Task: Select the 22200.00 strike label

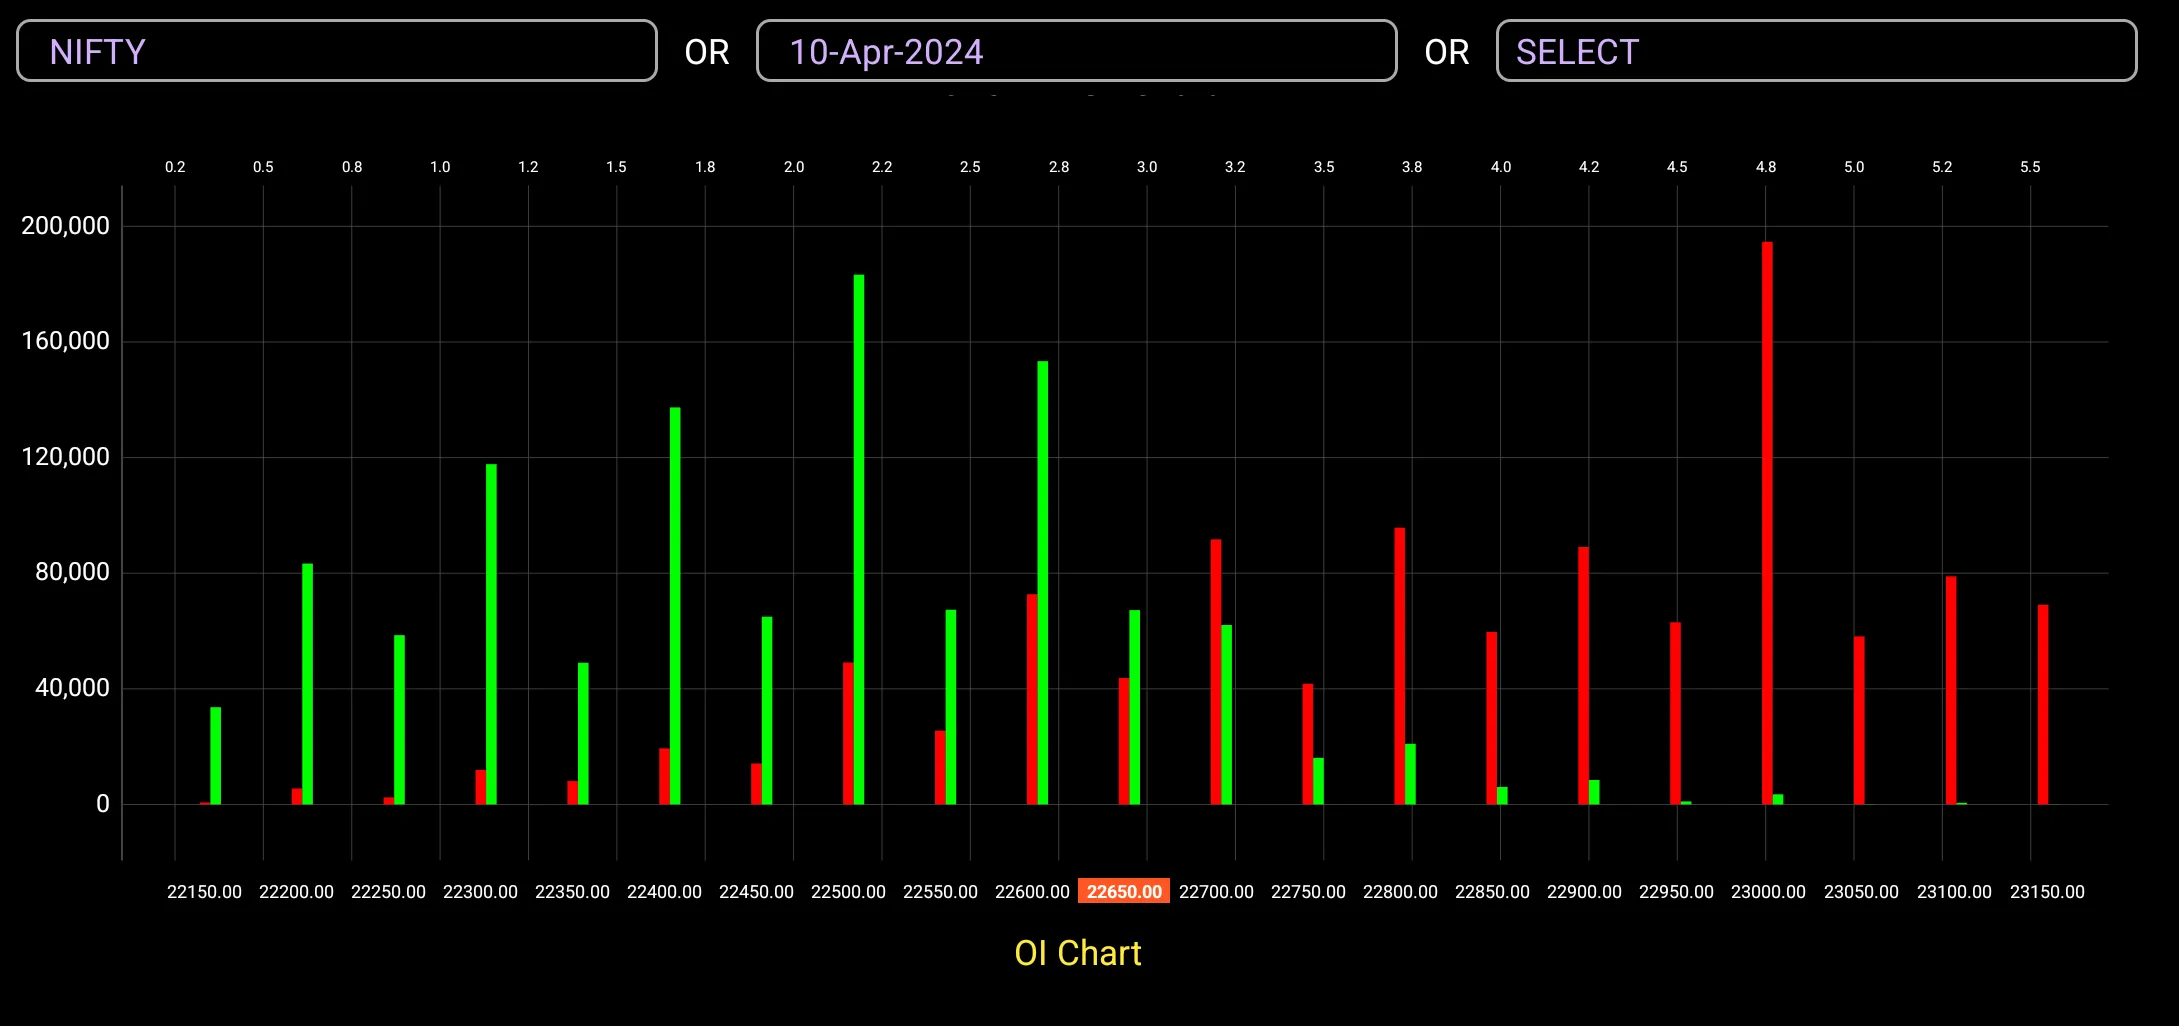Action: tap(296, 891)
